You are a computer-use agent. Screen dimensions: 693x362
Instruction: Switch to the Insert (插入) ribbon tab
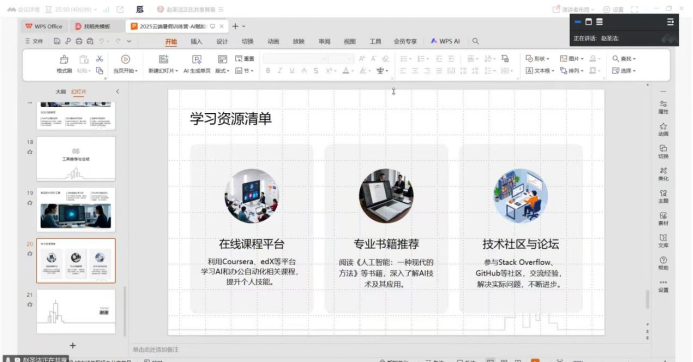196,41
